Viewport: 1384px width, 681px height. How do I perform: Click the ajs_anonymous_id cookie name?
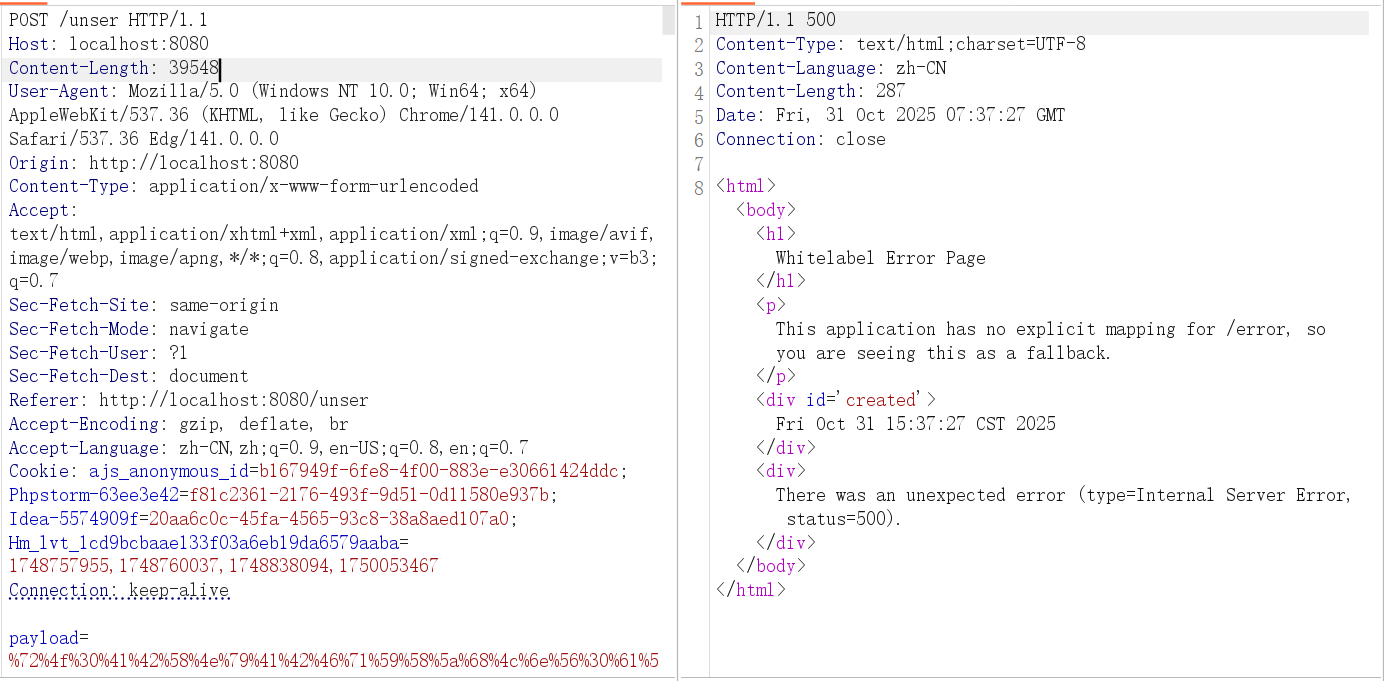168,471
